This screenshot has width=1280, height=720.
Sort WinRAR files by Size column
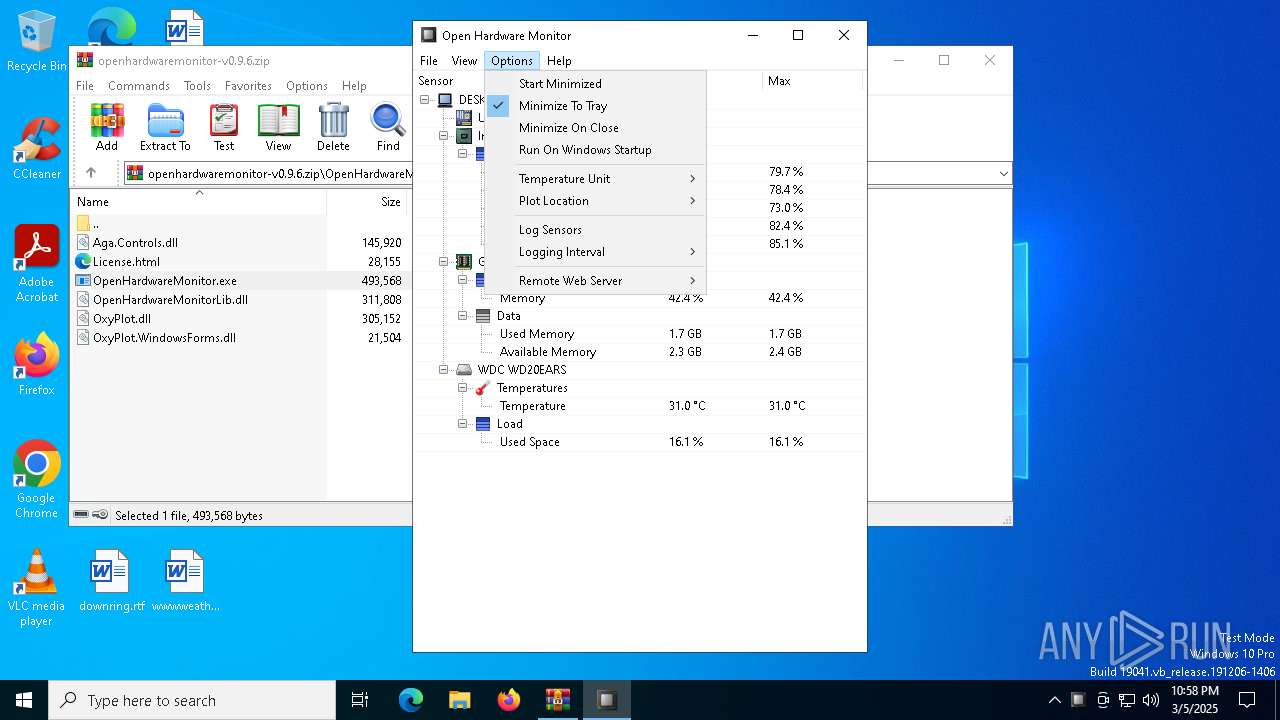point(369,202)
